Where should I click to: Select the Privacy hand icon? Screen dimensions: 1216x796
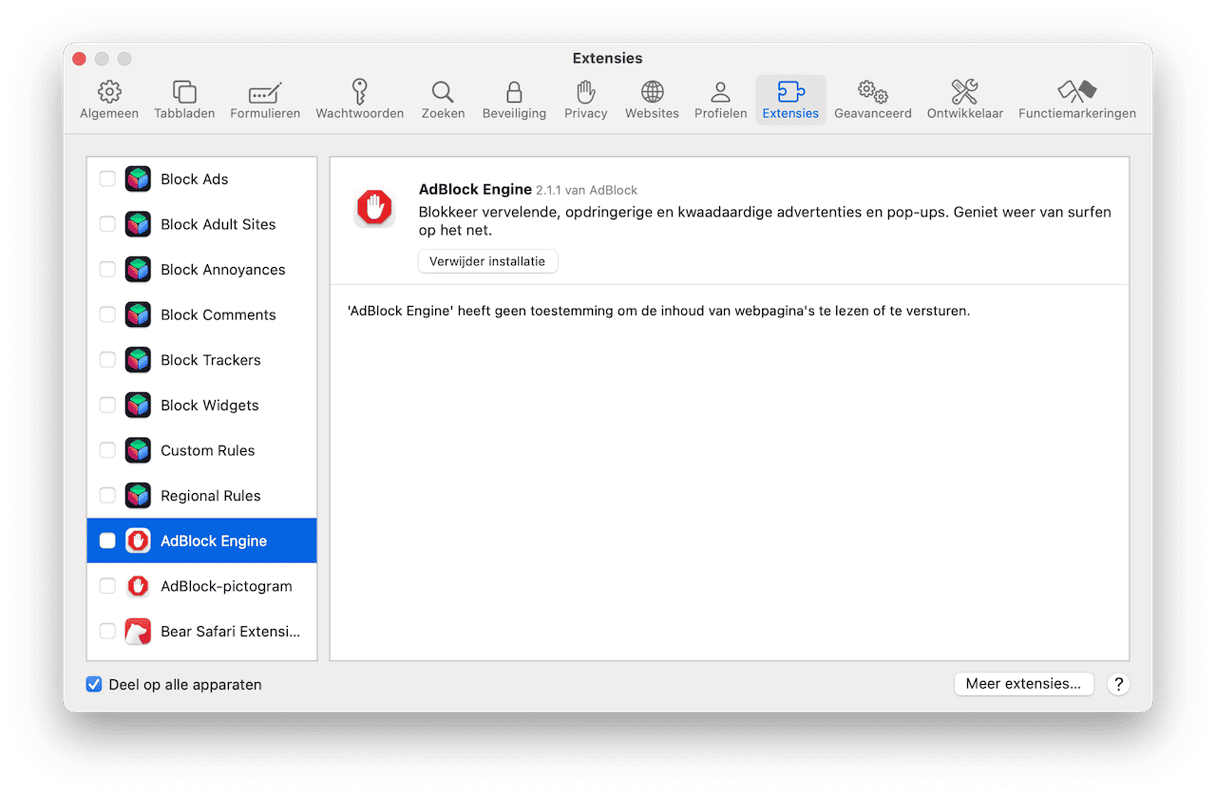click(585, 93)
